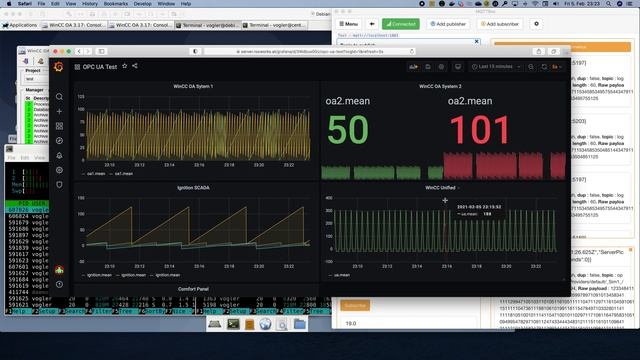Open the dashboard grid icon beside OPC UA Test

(x=77, y=67)
